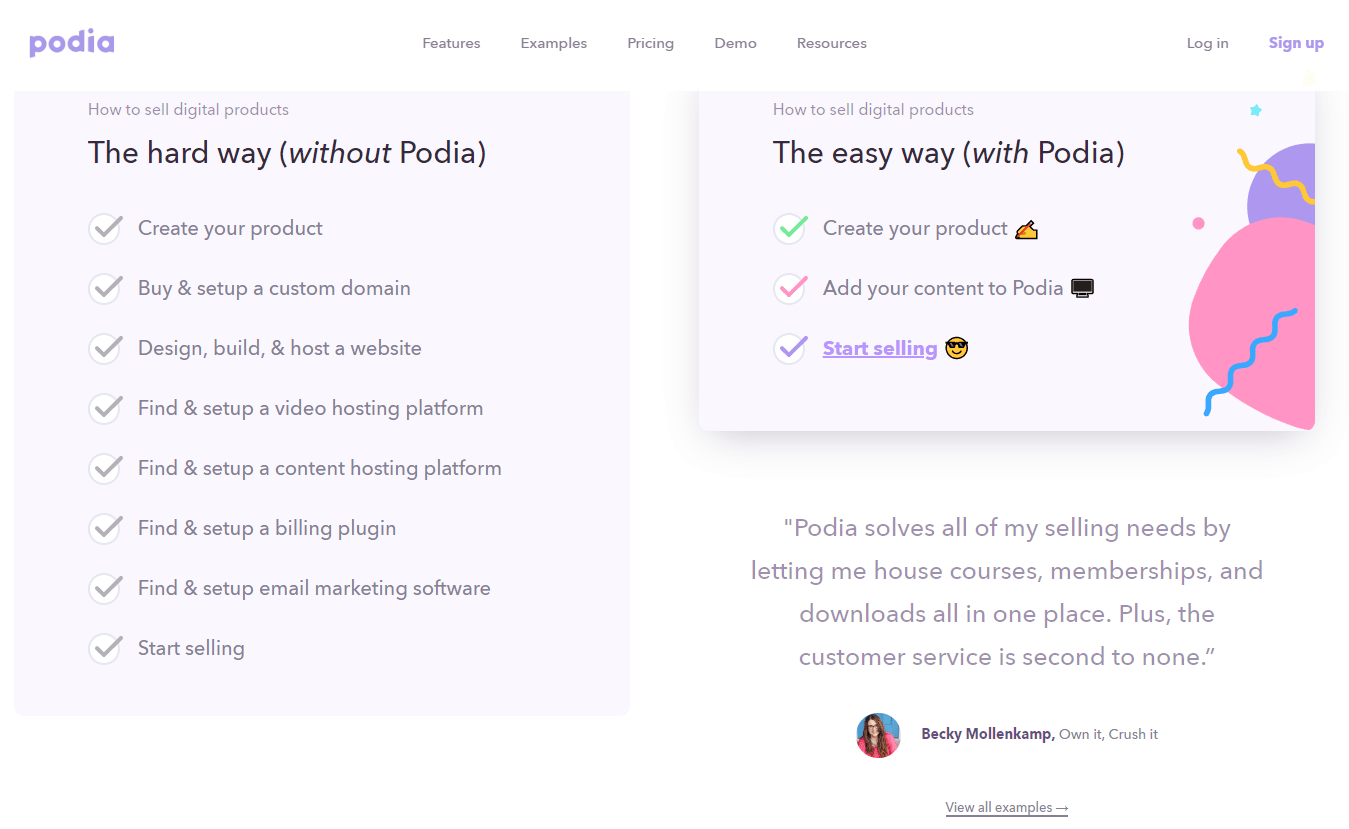Click Create your product in hard way list

pos(230,228)
